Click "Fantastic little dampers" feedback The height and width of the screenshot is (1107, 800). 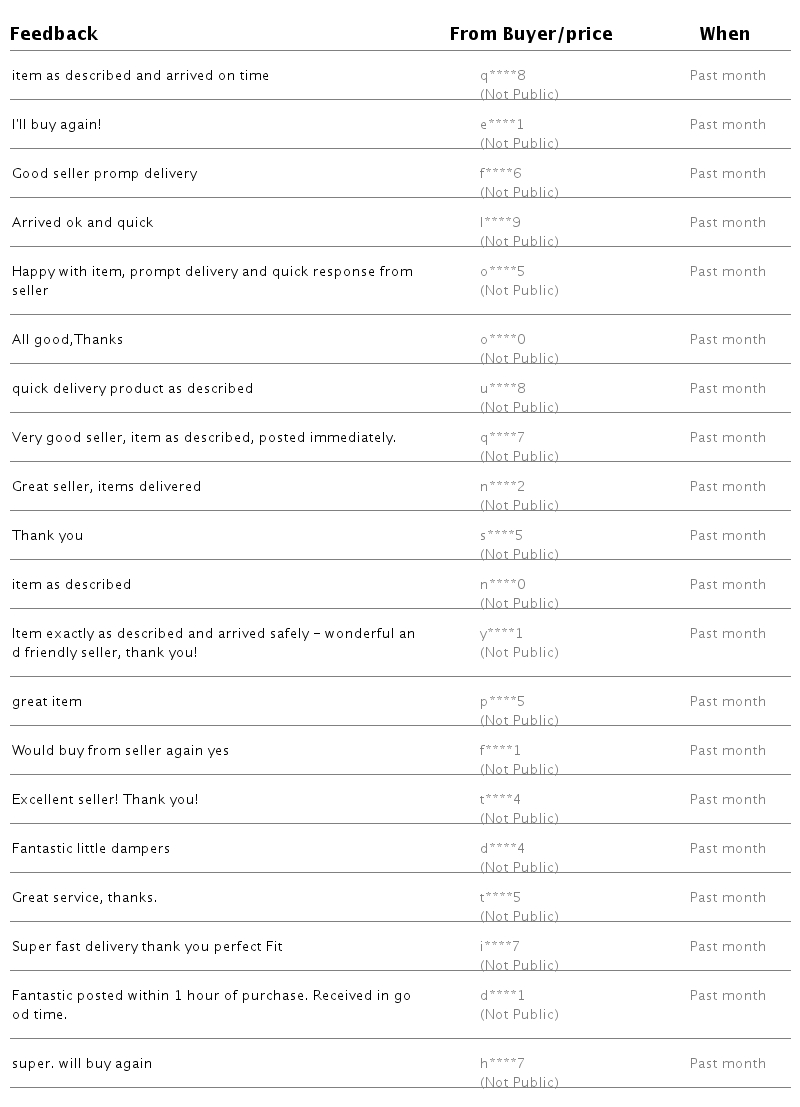click(91, 848)
